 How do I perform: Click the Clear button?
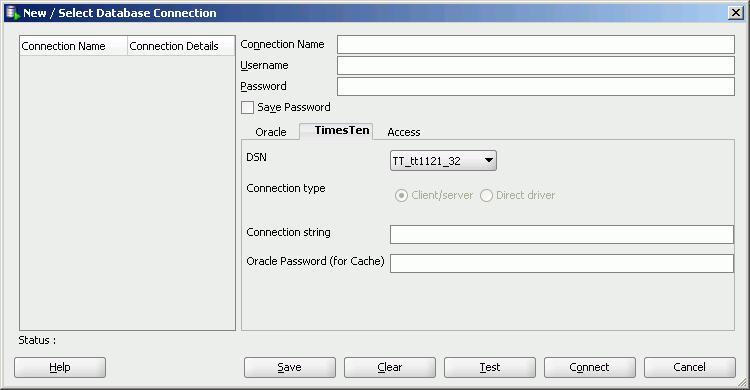click(x=390, y=368)
